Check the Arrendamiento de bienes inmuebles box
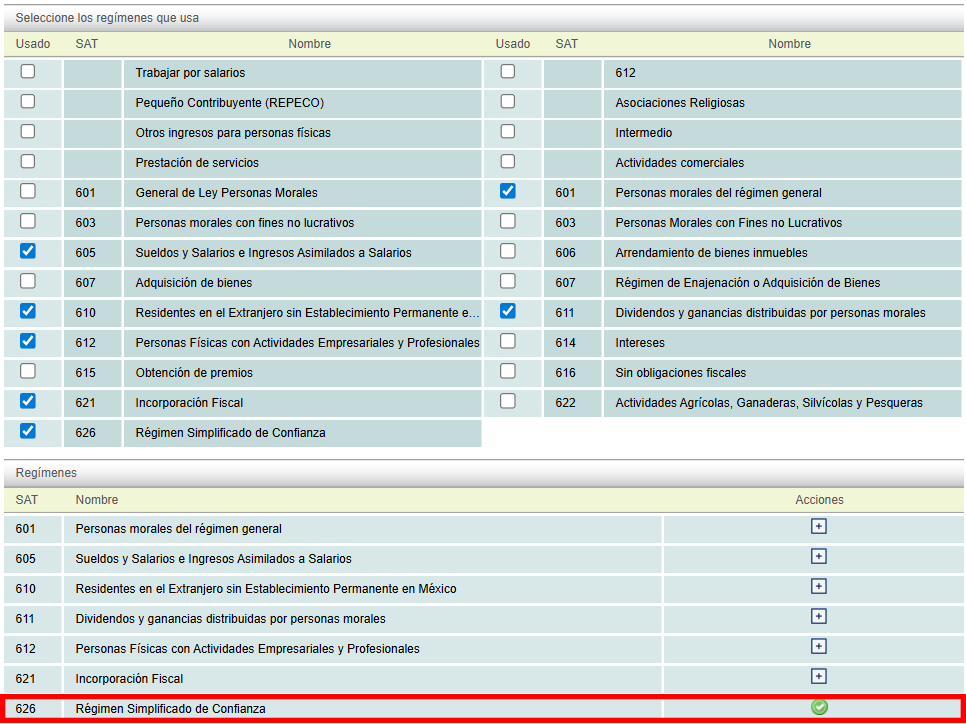The width and height of the screenshot is (966, 724). click(508, 251)
